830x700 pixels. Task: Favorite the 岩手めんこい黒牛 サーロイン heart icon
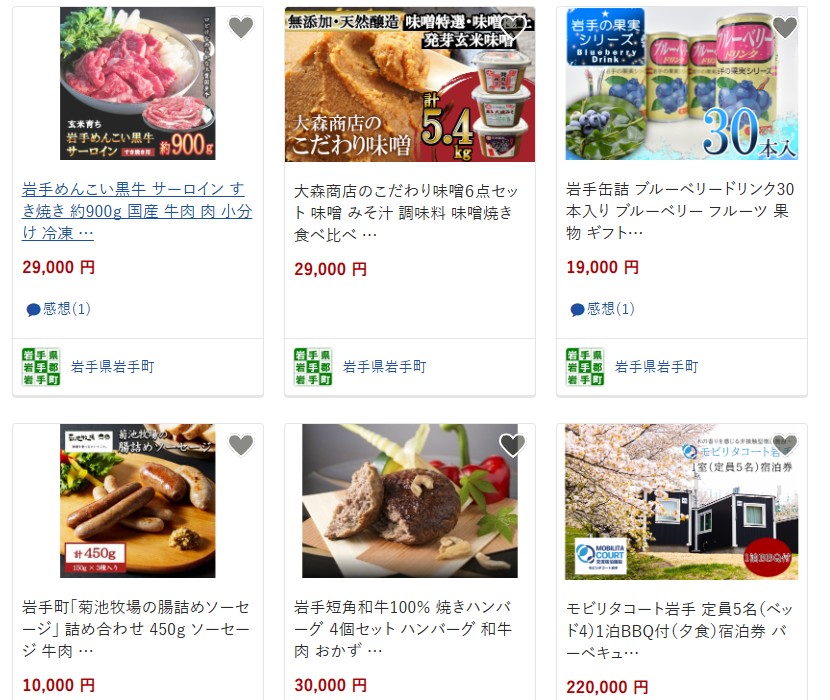pos(241,28)
